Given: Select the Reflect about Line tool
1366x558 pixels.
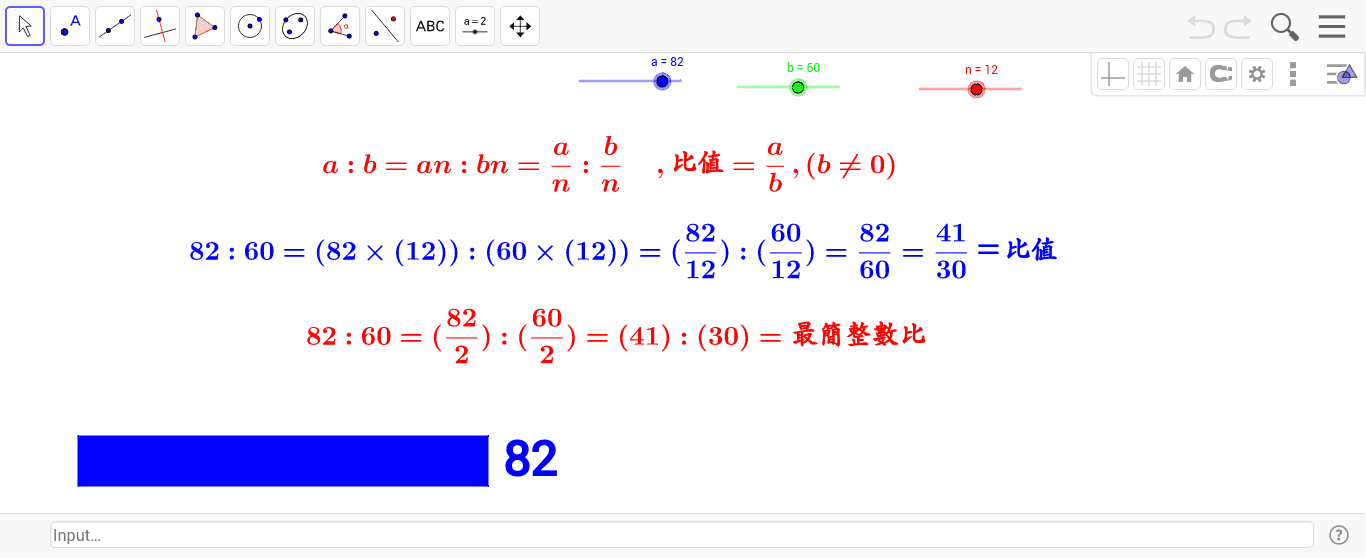Looking at the screenshot, I should tap(385, 26).
